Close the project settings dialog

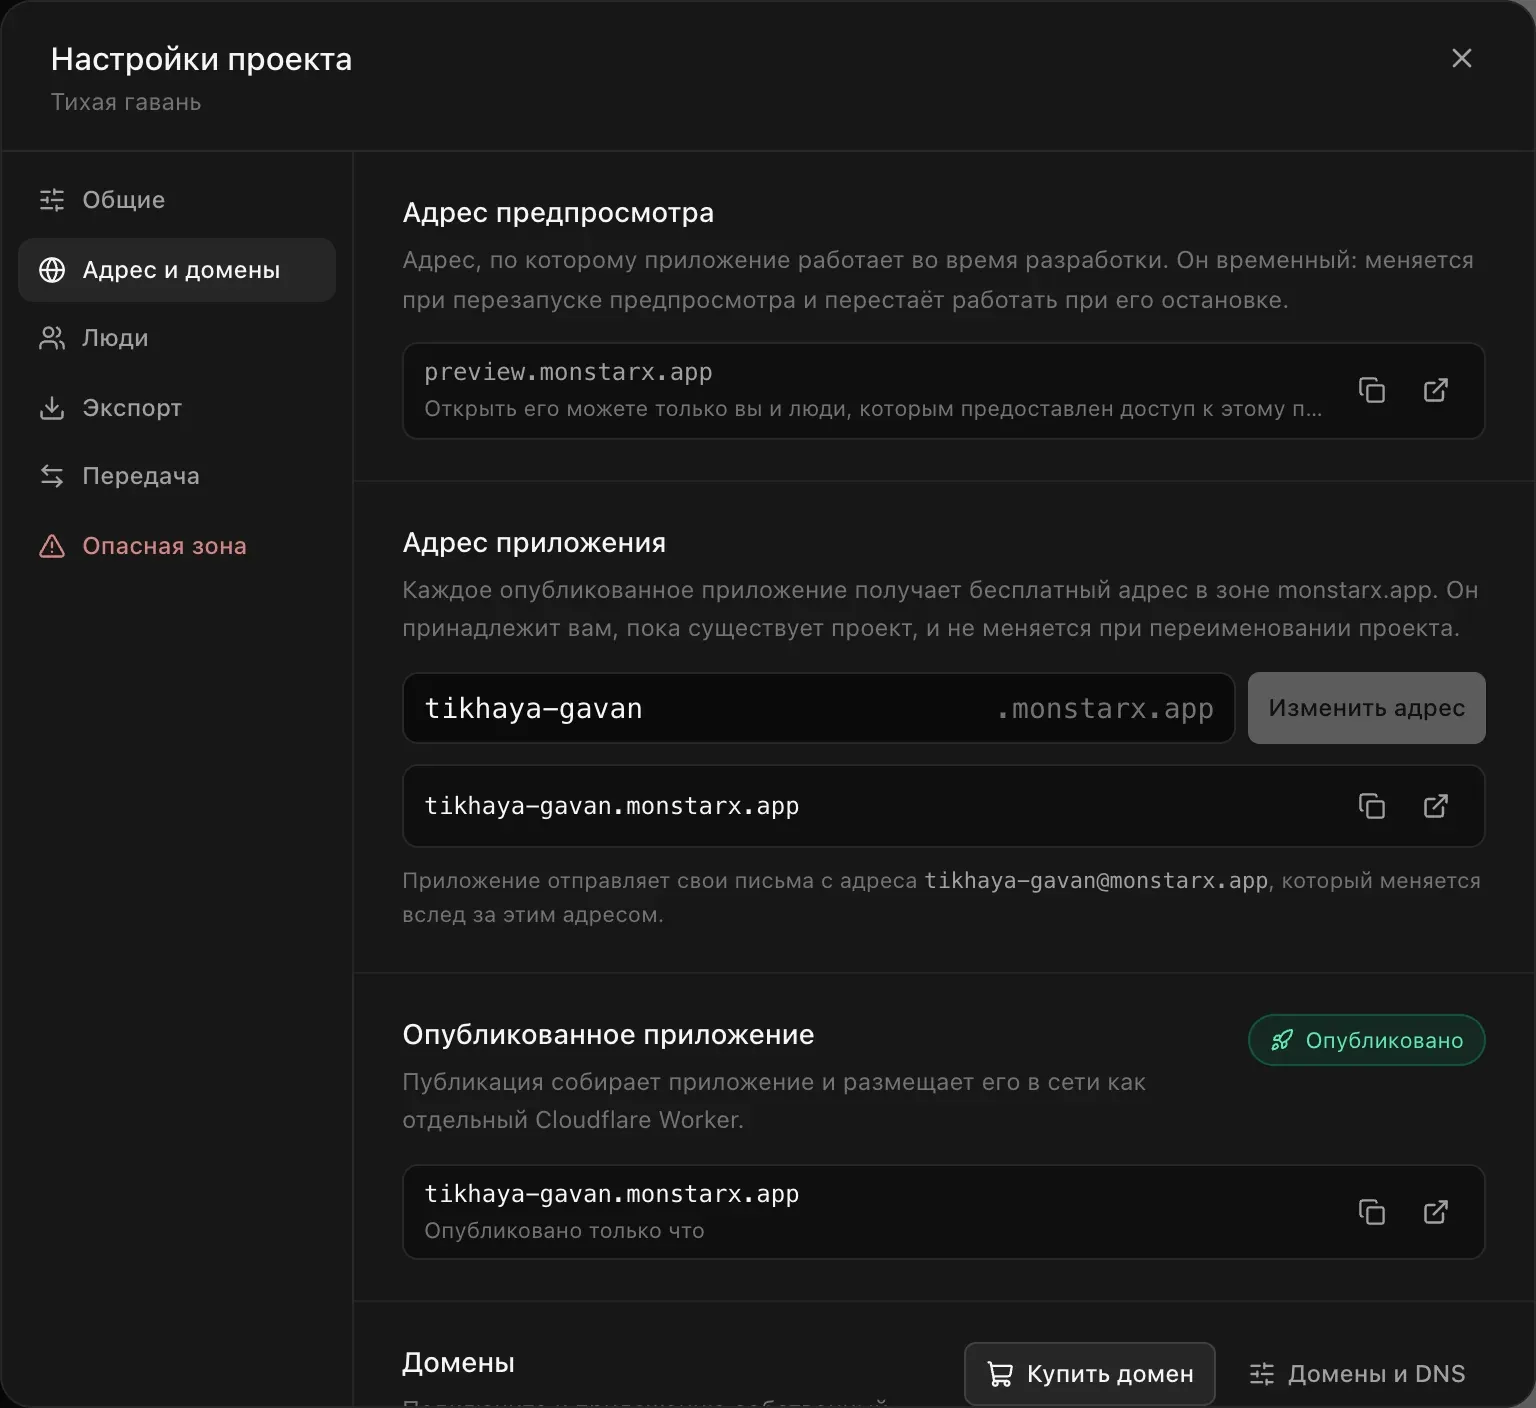[1462, 59]
